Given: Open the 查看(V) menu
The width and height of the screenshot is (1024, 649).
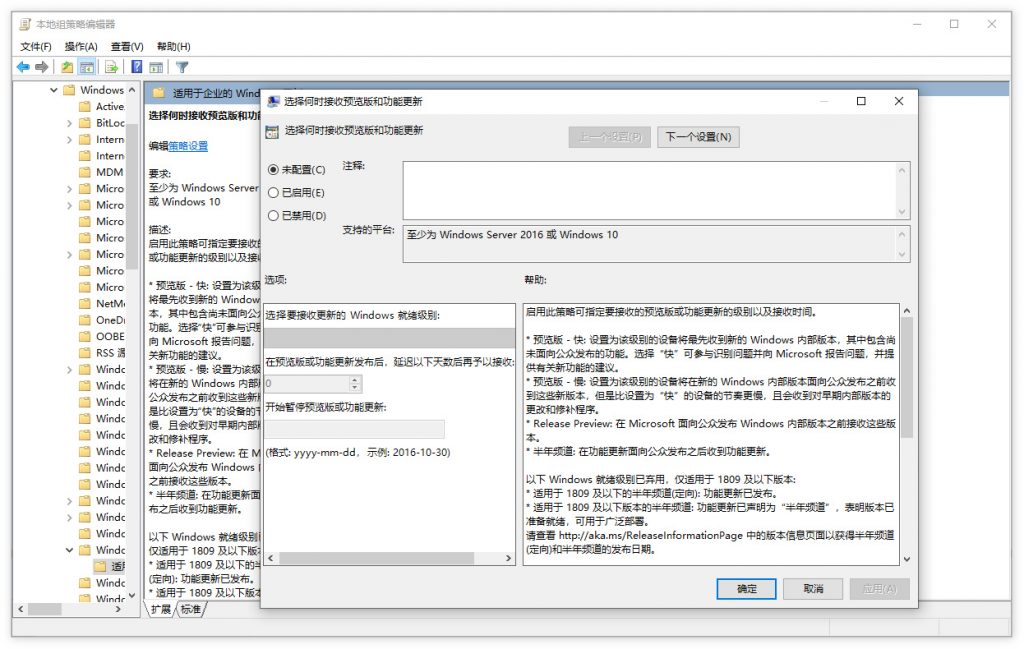Looking at the screenshot, I should [x=127, y=46].
